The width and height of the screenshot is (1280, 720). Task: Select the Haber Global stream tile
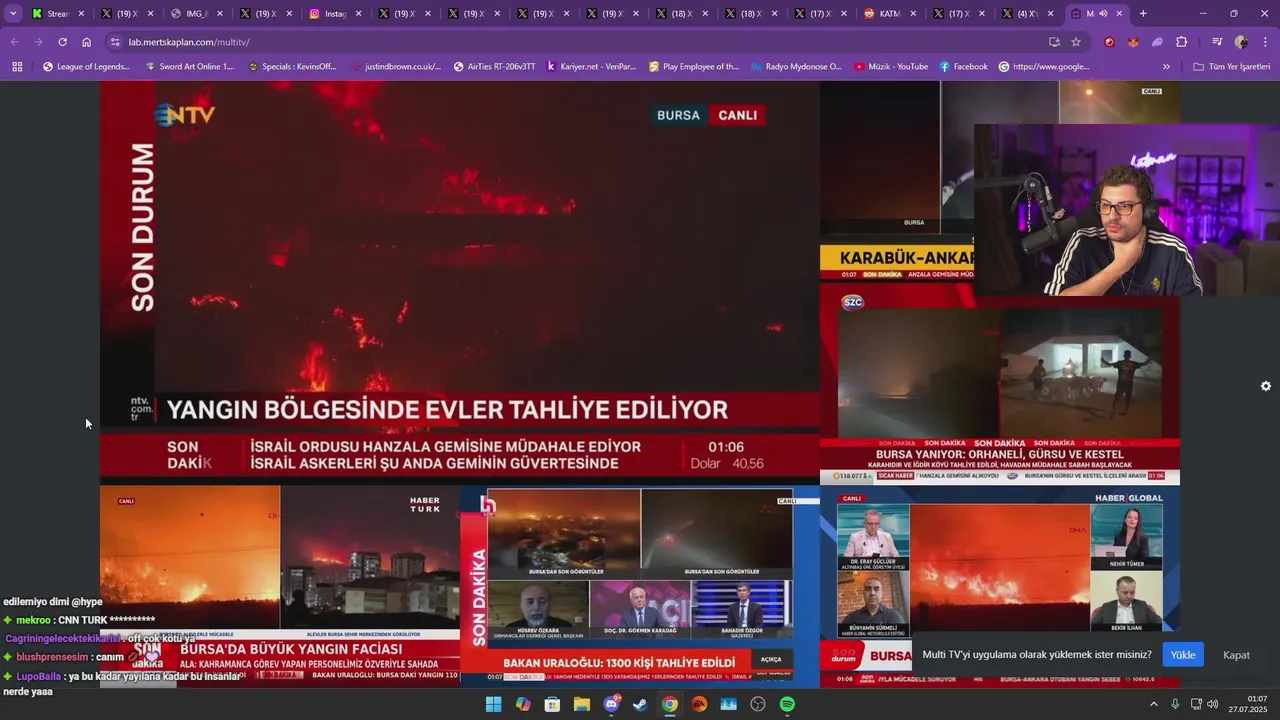click(x=1000, y=587)
